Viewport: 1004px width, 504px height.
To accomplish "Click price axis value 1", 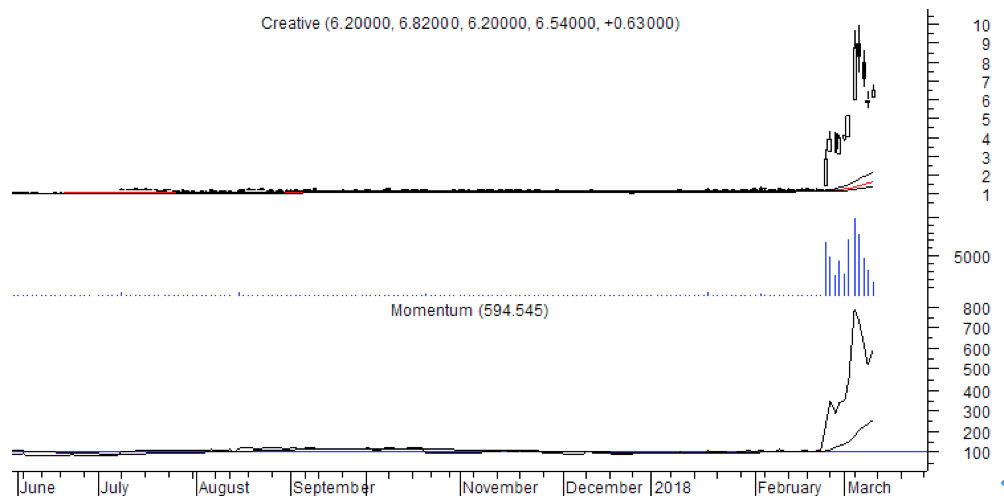I will pyautogui.click(x=987, y=195).
